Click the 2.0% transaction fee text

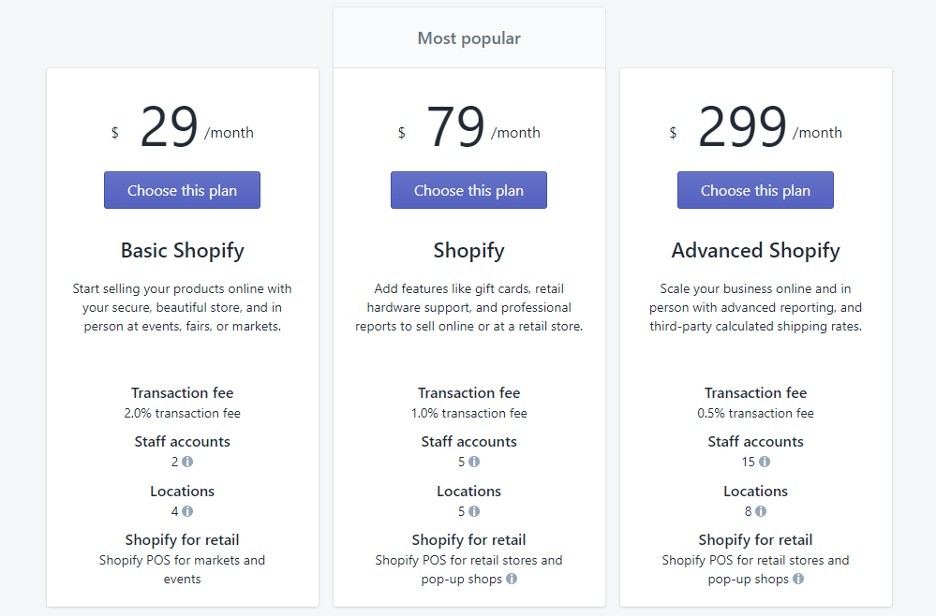coord(182,413)
